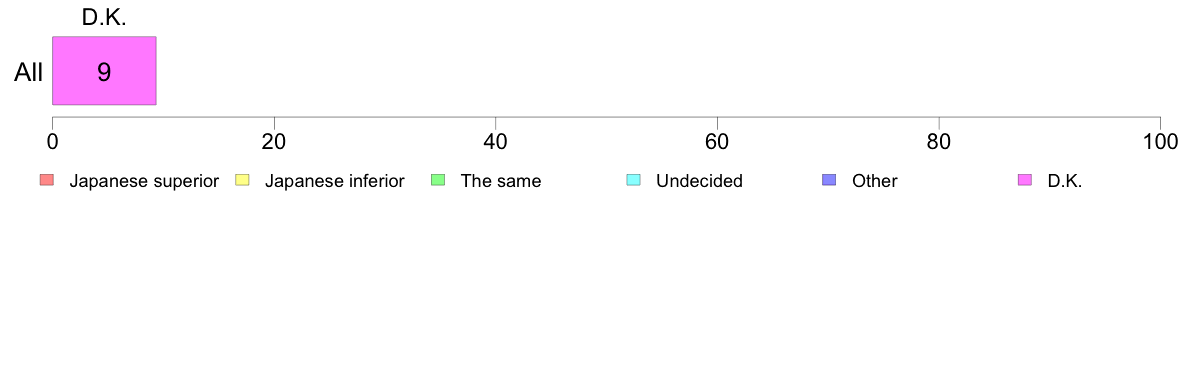The image size is (1188, 368).
Task: Click the All row label
Action: pos(29,73)
